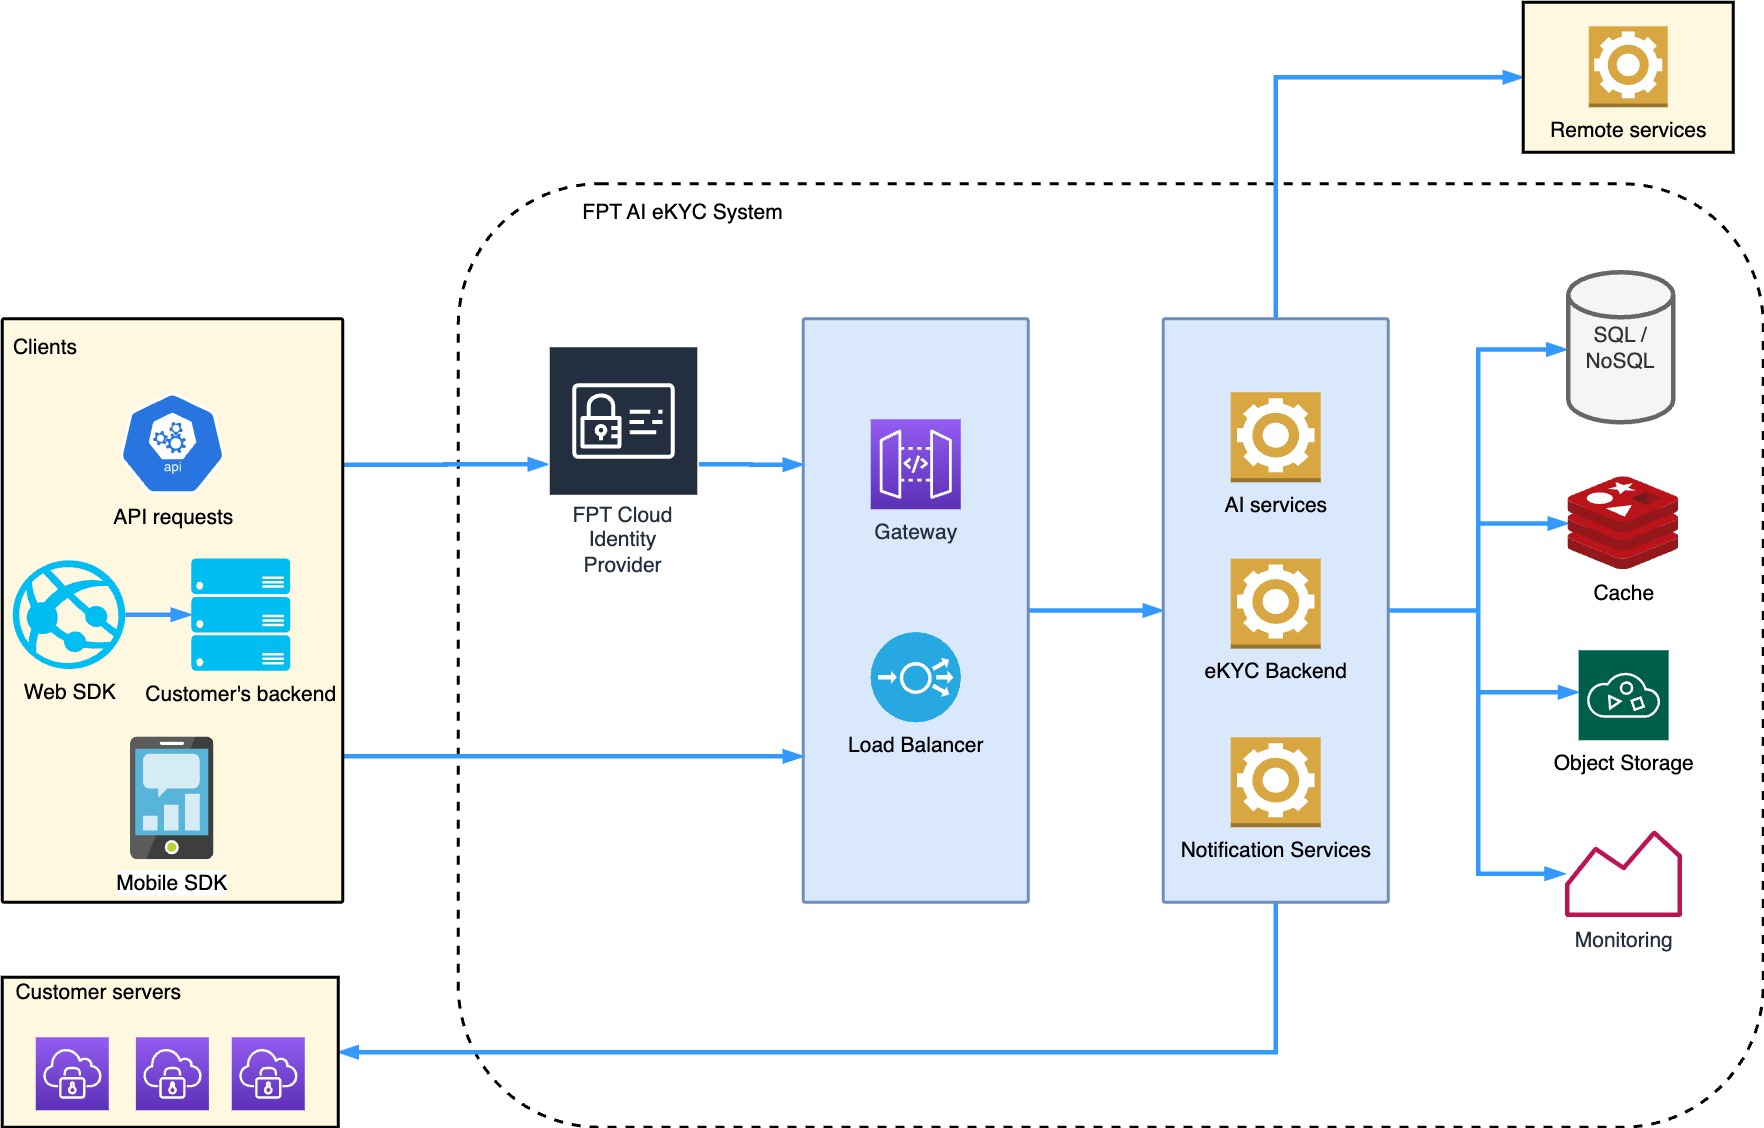The image size is (1764, 1128).
Task: Select the Mobile SDK phone icon
Action: 171,798
